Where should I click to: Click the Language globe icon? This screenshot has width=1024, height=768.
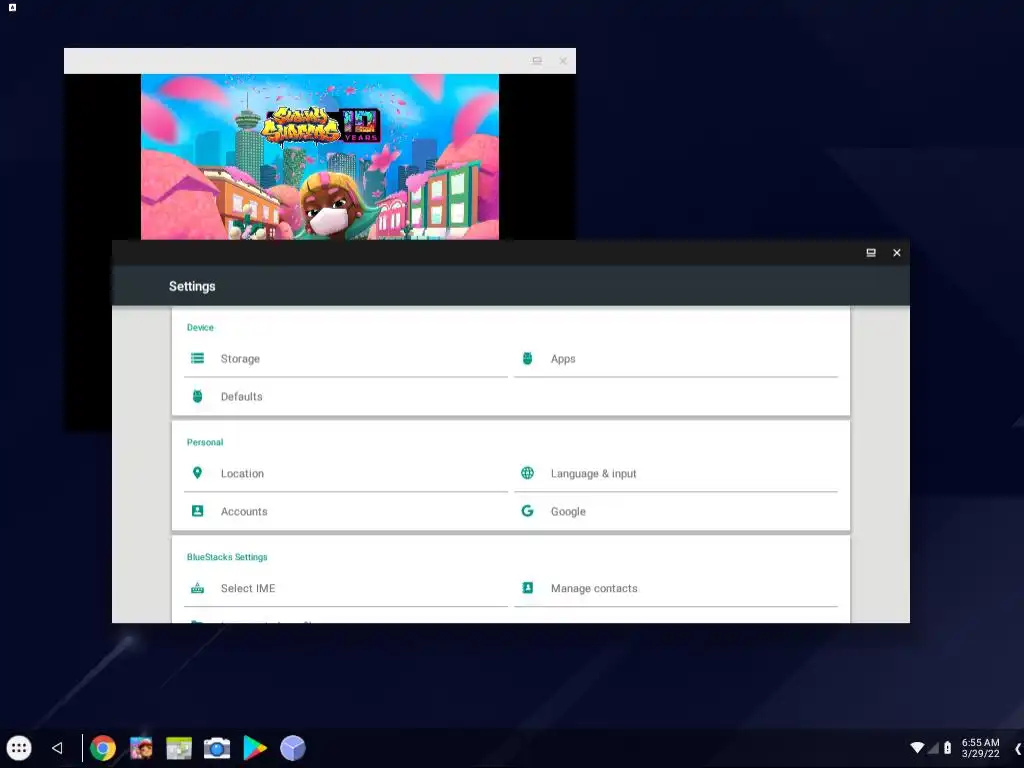pos(528,473)
